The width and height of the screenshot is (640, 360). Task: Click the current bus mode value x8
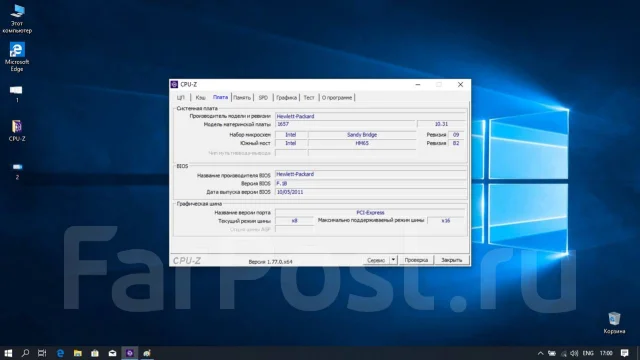click(294, 220)
